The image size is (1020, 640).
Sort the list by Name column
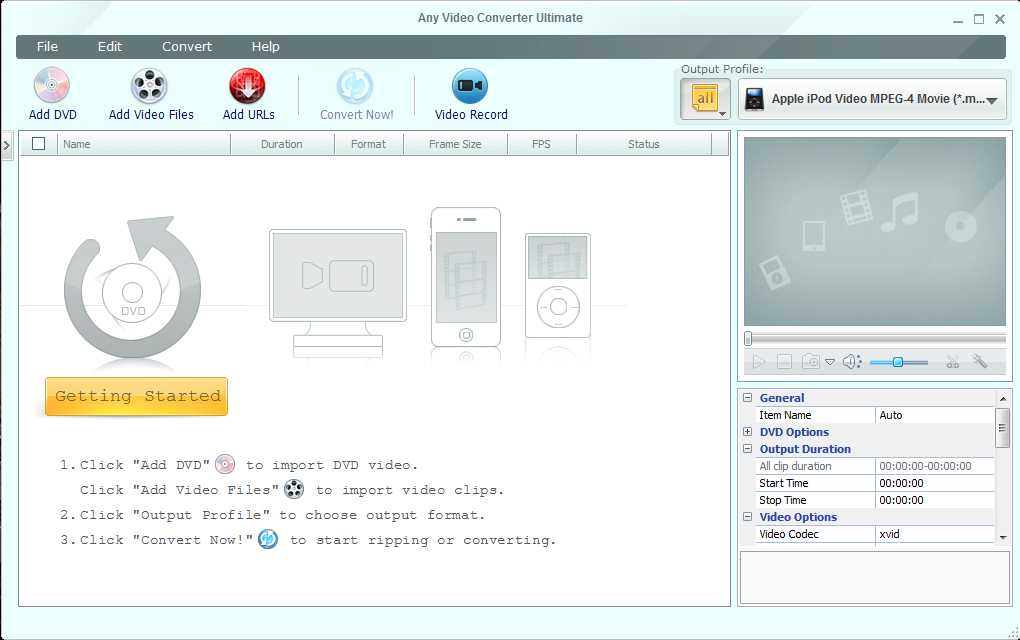click(x=144, y=144)
